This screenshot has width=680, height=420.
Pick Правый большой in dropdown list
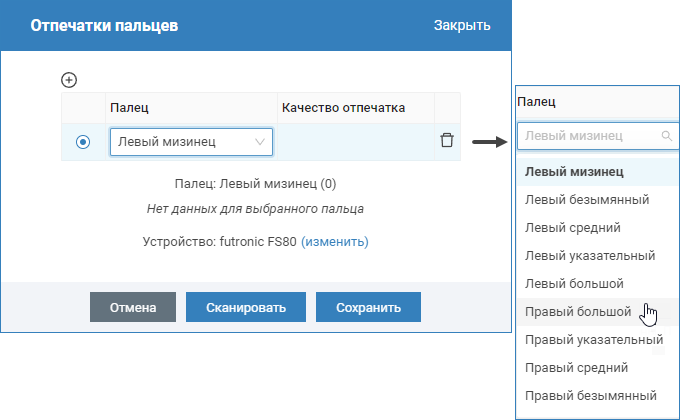(x=578, y=311)
